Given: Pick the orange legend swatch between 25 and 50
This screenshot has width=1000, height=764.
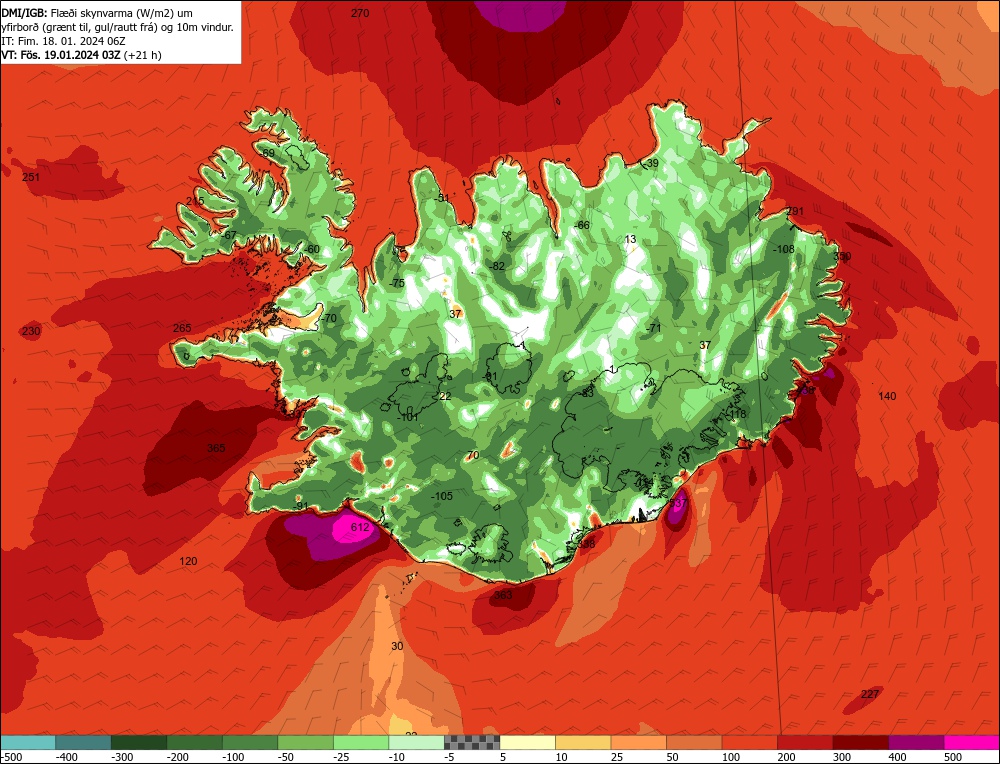Looking at the screenshot, I should (x=638, y=742).
